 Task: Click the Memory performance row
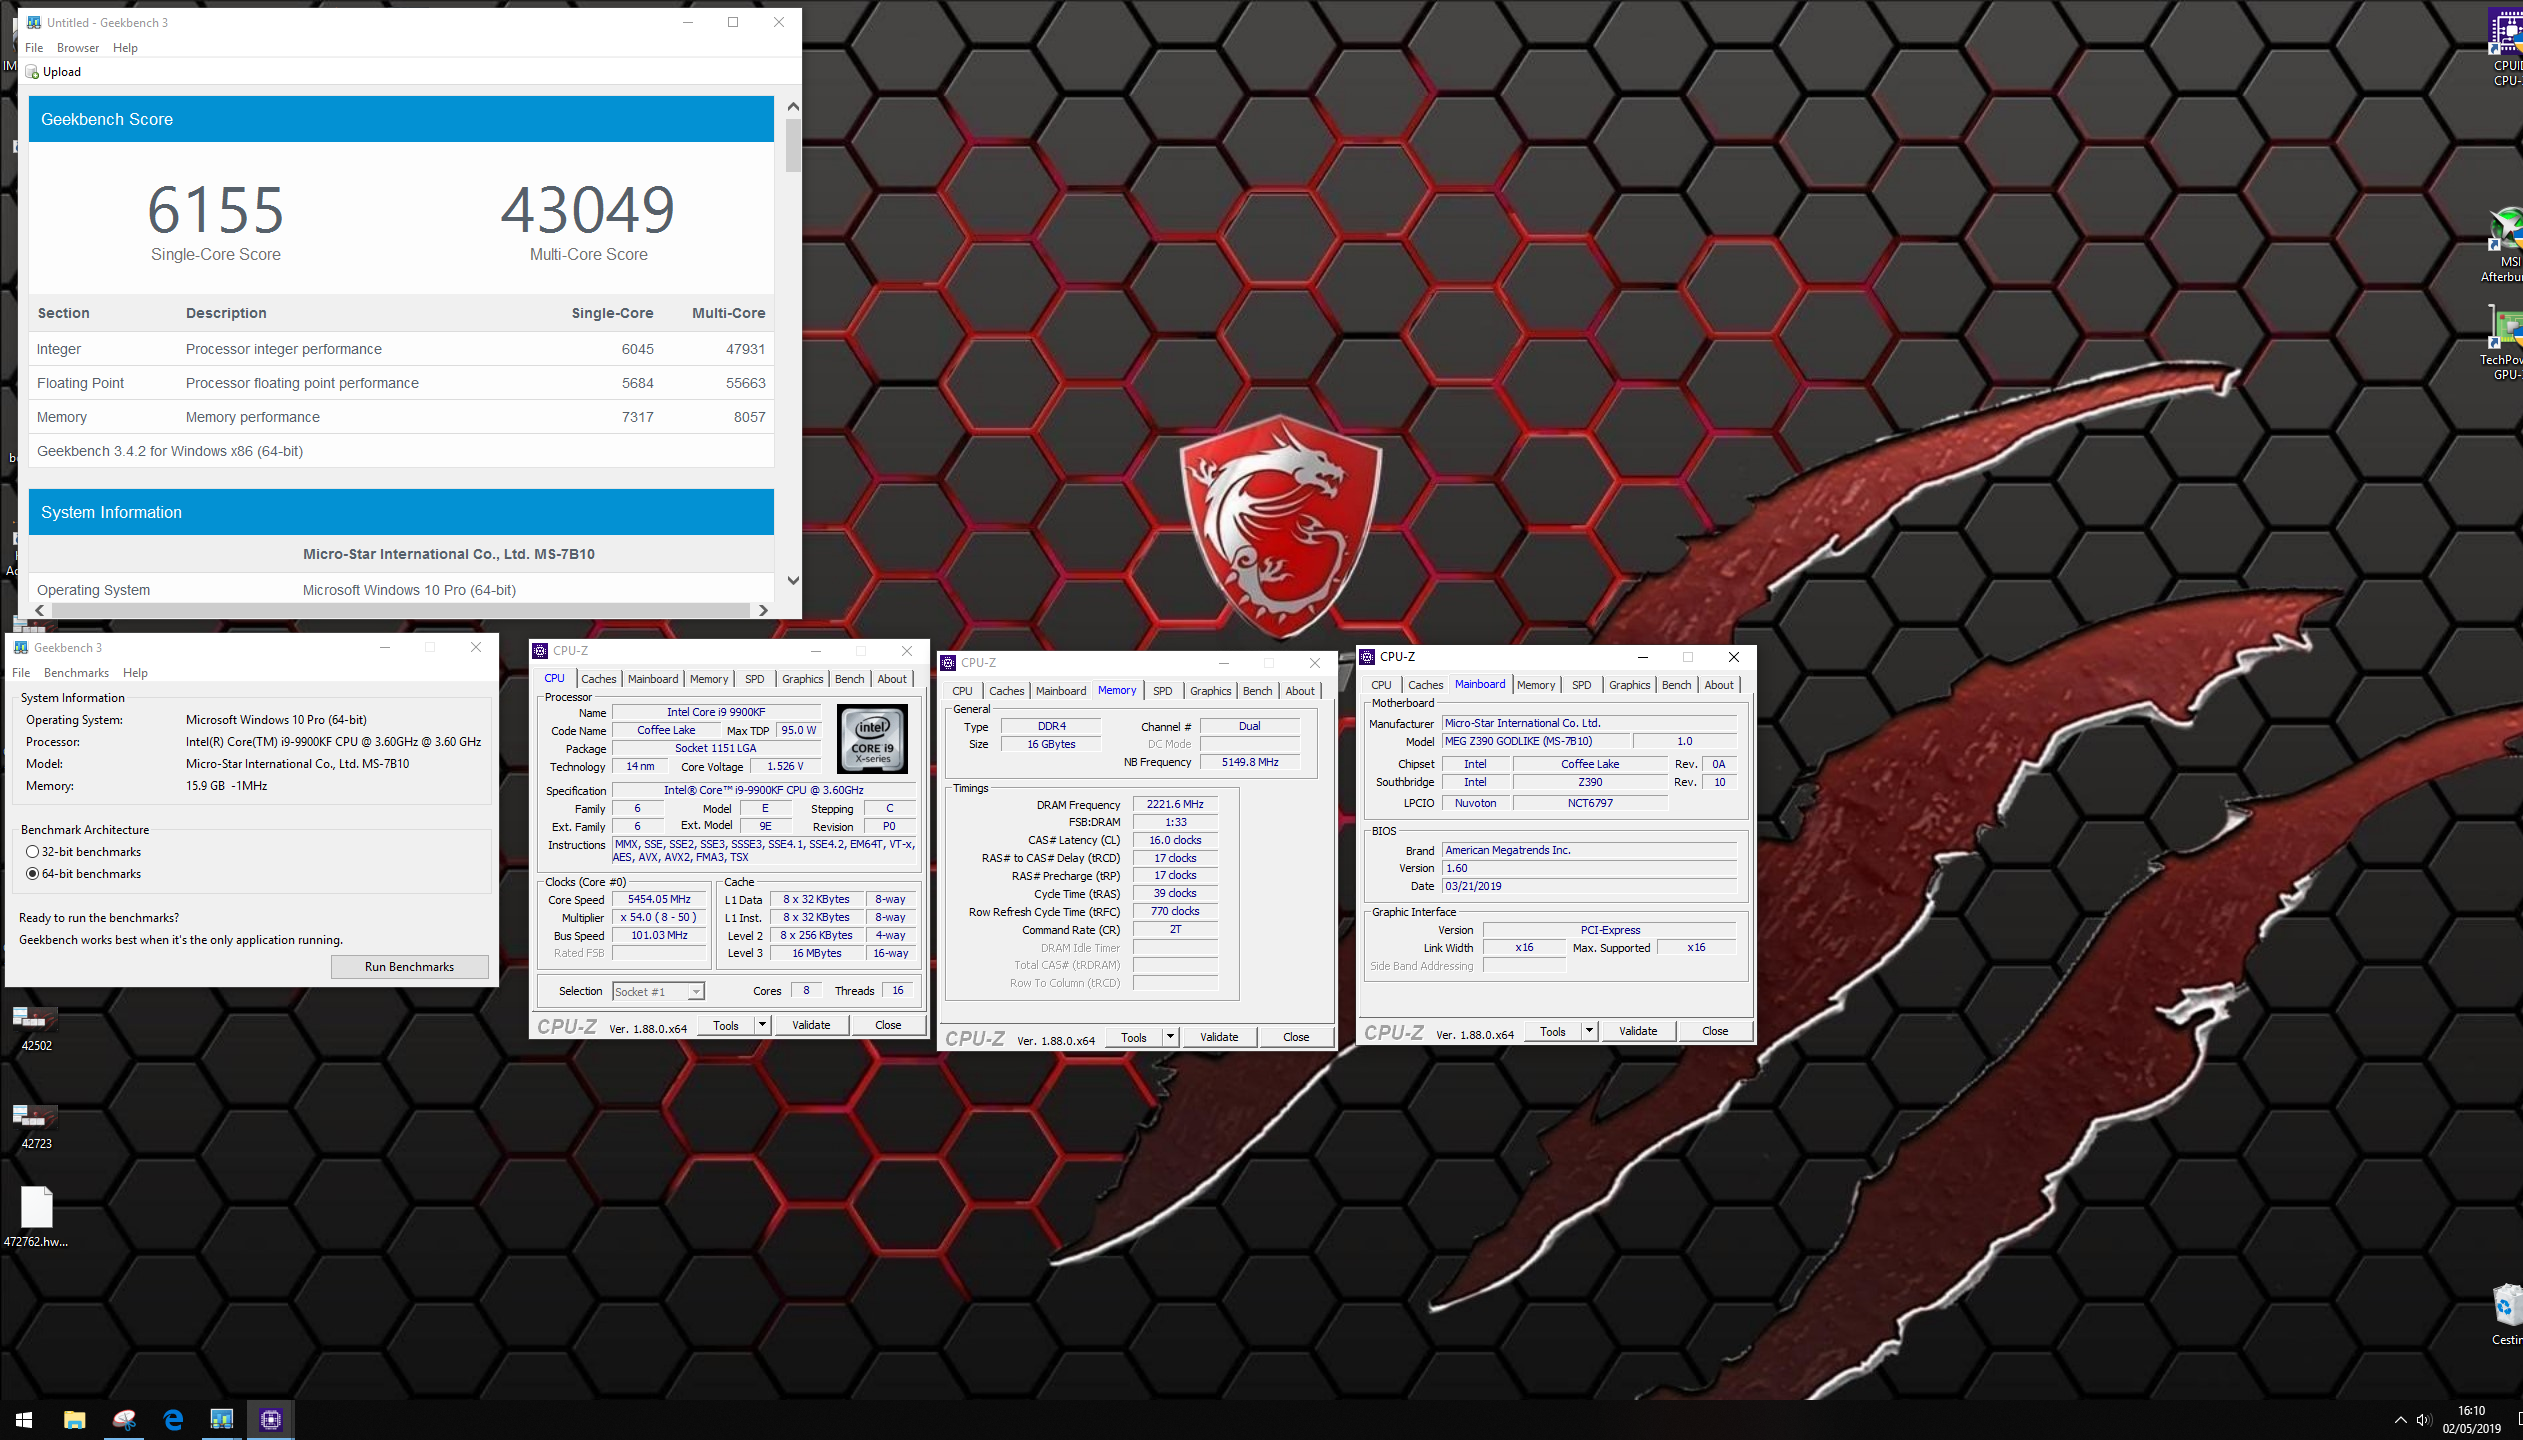click(x=401, y=417)
